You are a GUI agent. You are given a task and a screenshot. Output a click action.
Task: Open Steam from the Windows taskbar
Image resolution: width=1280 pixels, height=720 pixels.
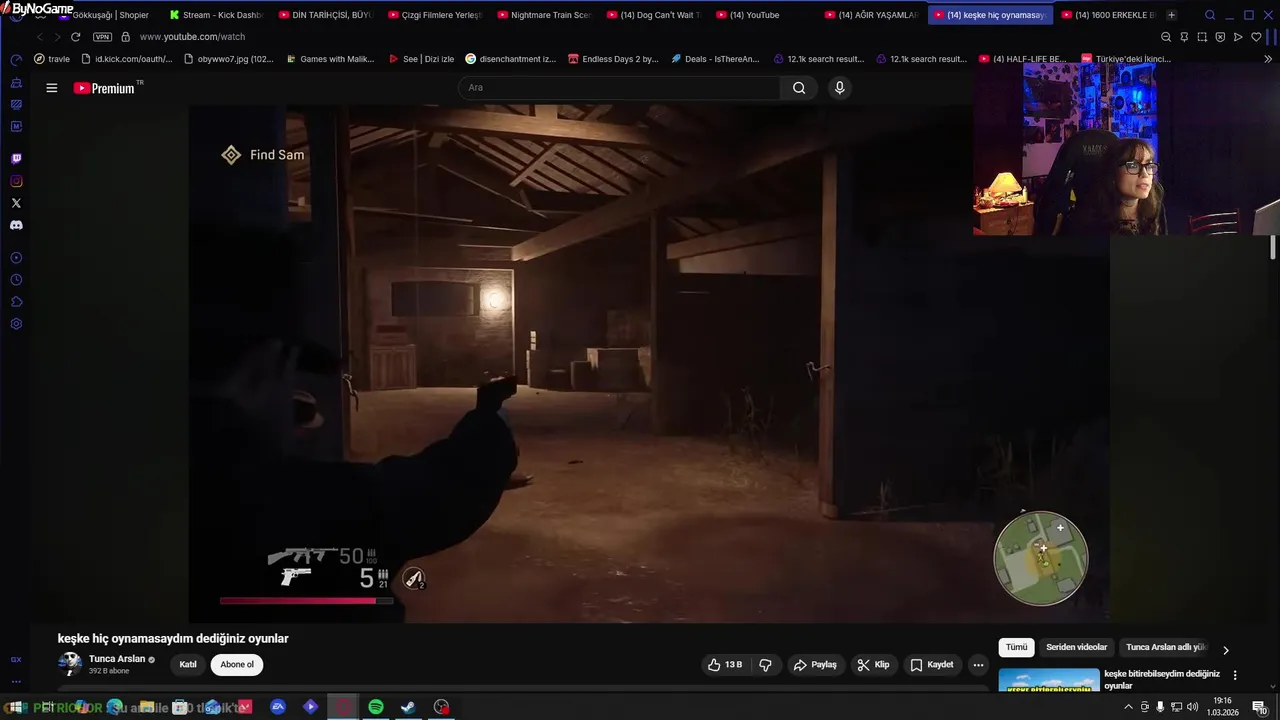[x=408, y=707]
